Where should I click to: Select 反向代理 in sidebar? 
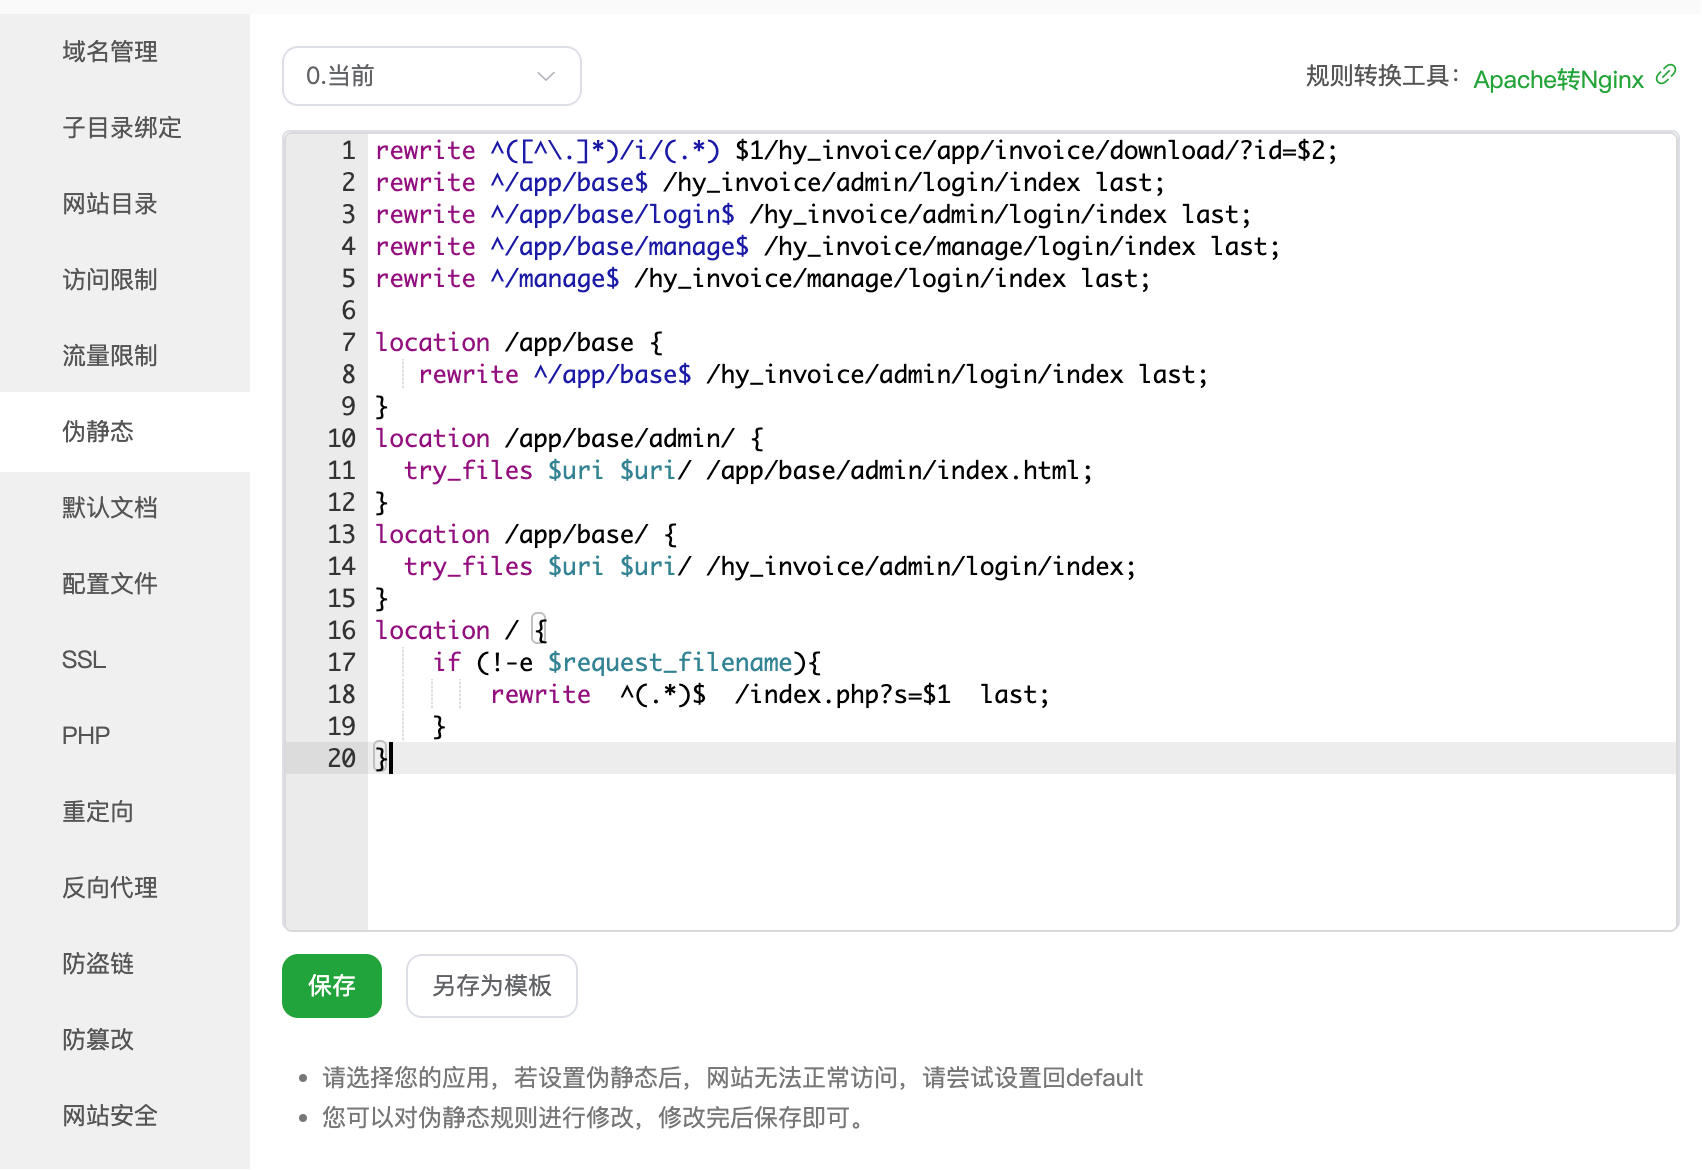(110, 888)
